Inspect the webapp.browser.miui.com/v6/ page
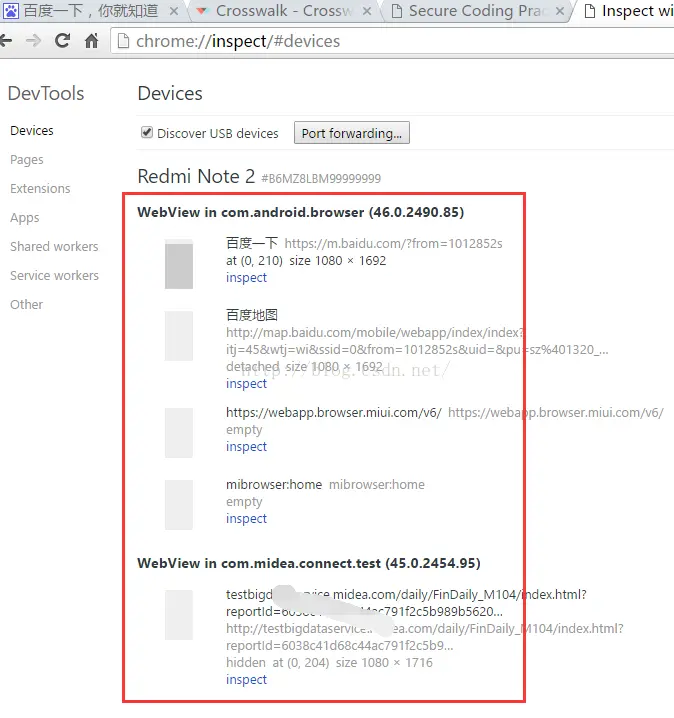Screen dimensions: 674x718 246,446
